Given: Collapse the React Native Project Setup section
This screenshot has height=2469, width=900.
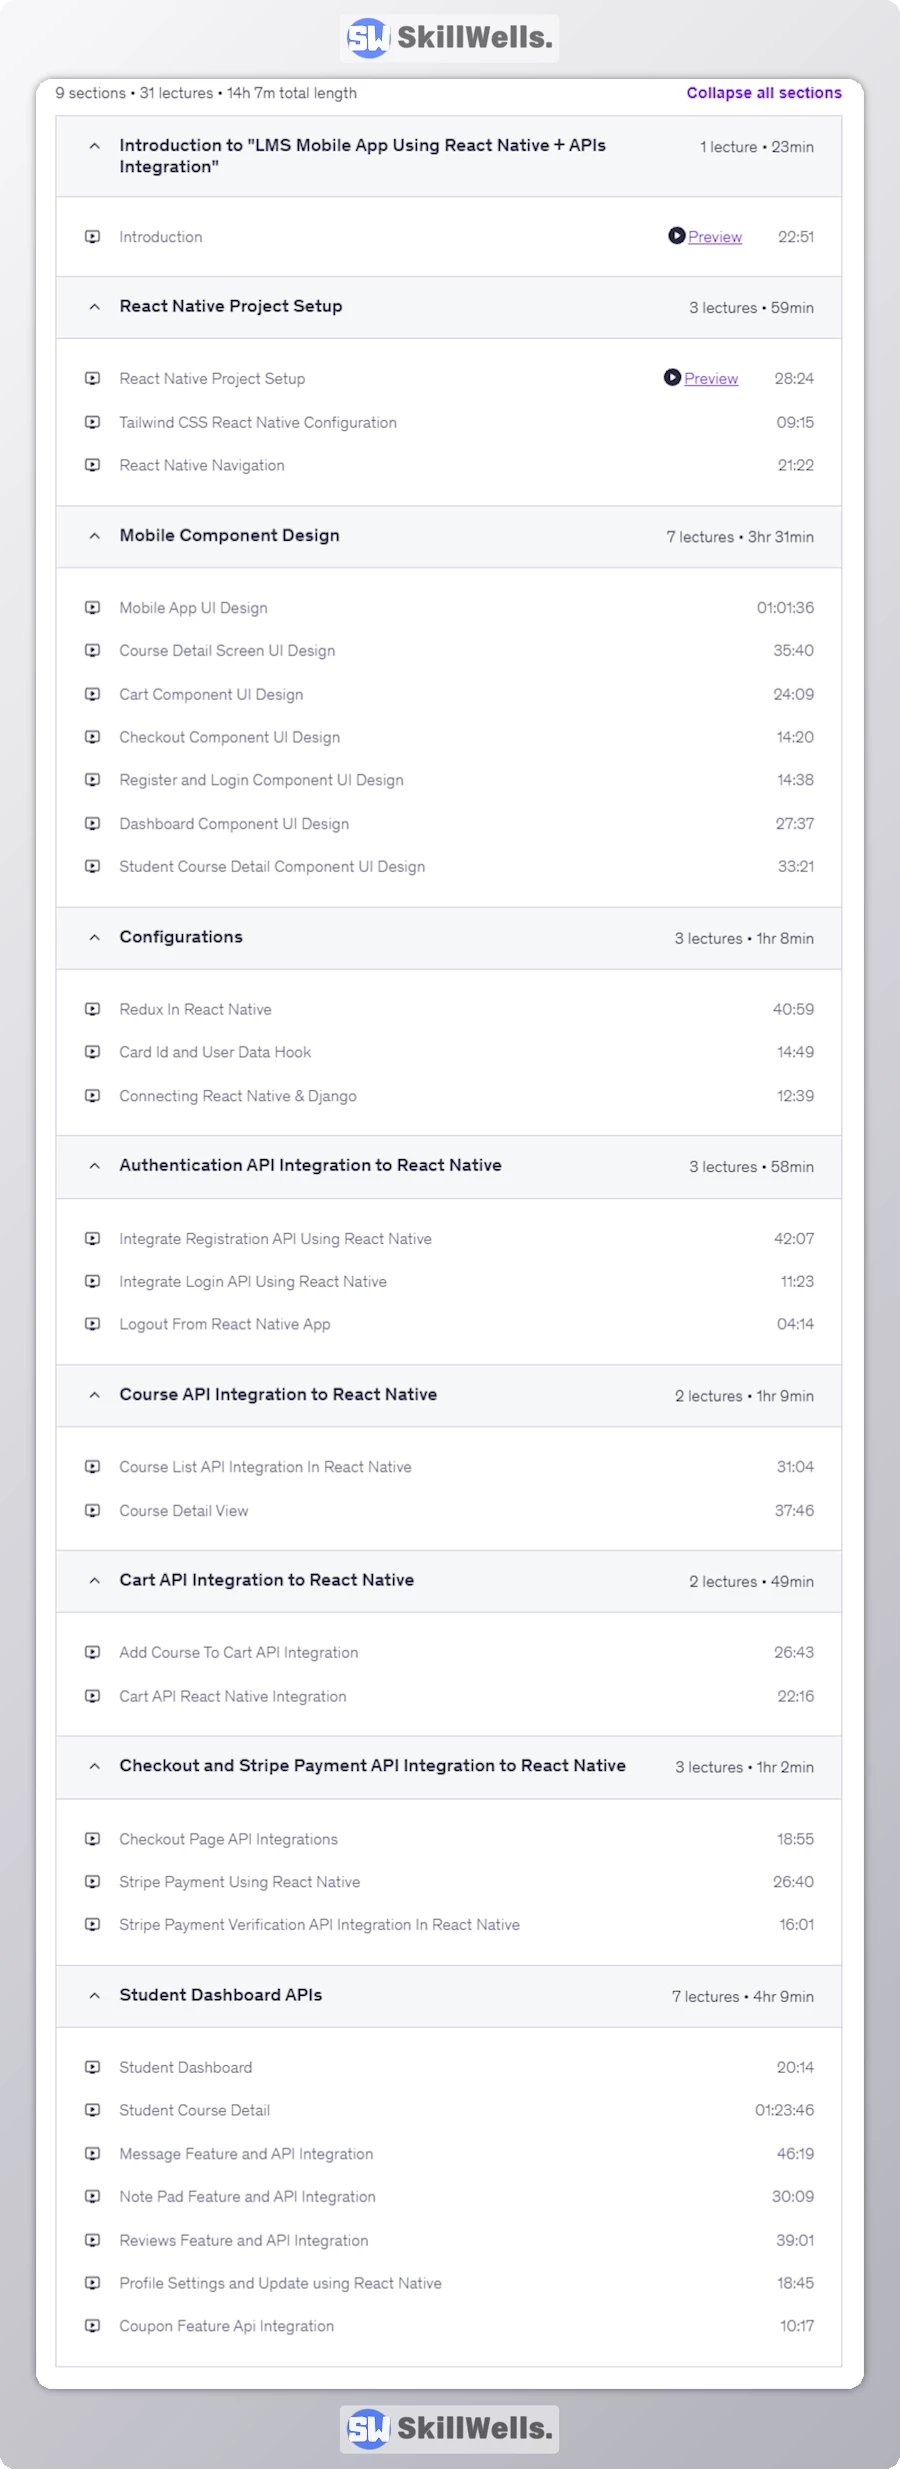Looking at the screenshot, I should point(93,307).
